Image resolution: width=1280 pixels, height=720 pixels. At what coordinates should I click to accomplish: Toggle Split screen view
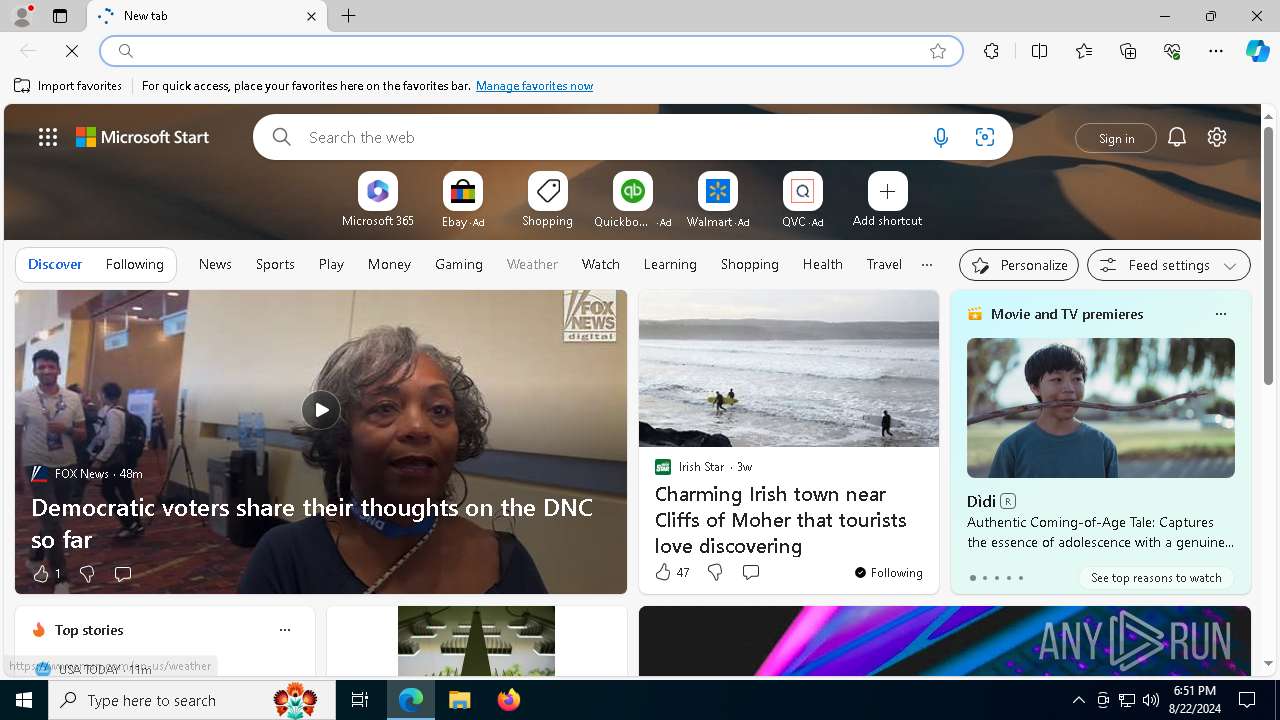(1039, 51)
